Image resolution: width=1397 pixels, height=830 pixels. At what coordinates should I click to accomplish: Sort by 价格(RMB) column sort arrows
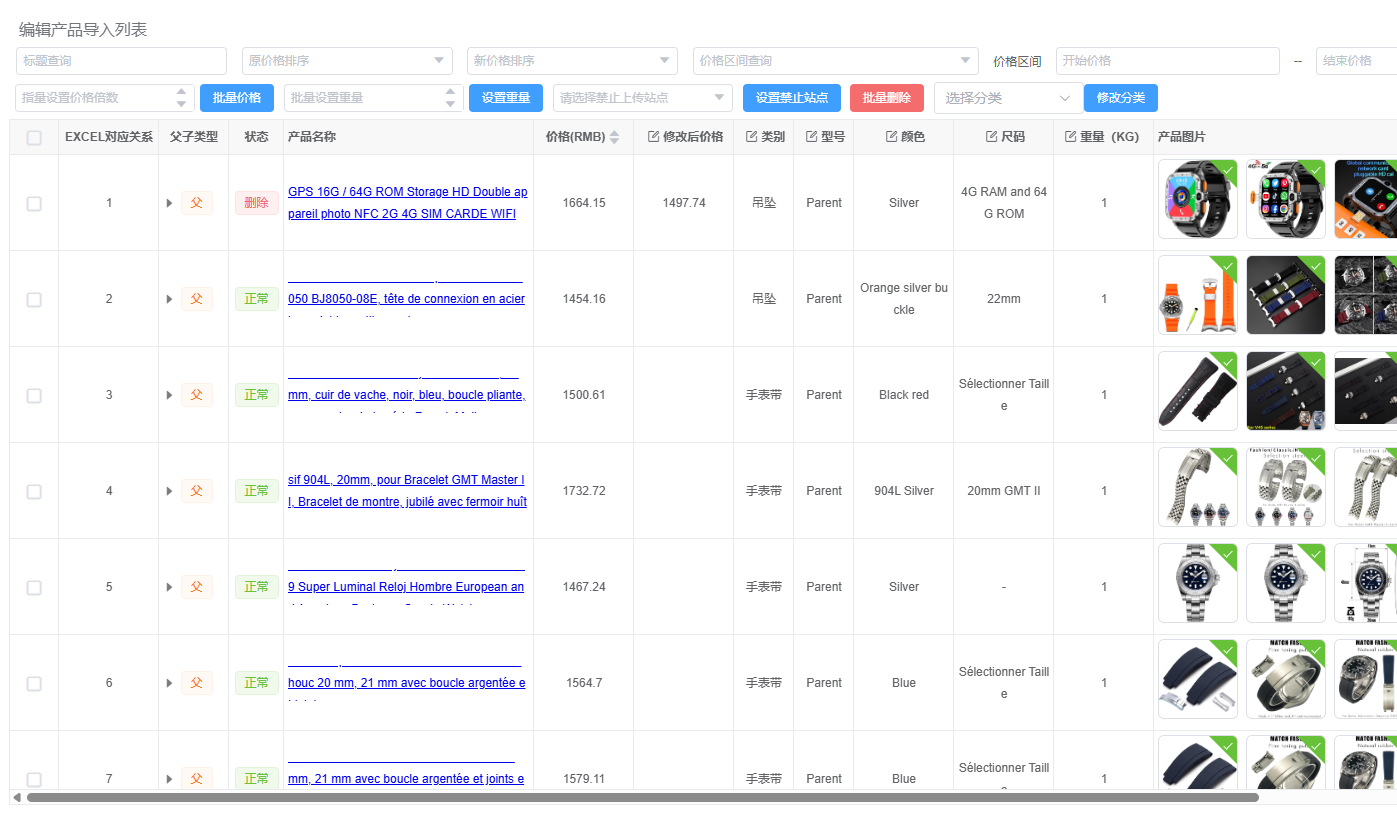tap(614, 137)
